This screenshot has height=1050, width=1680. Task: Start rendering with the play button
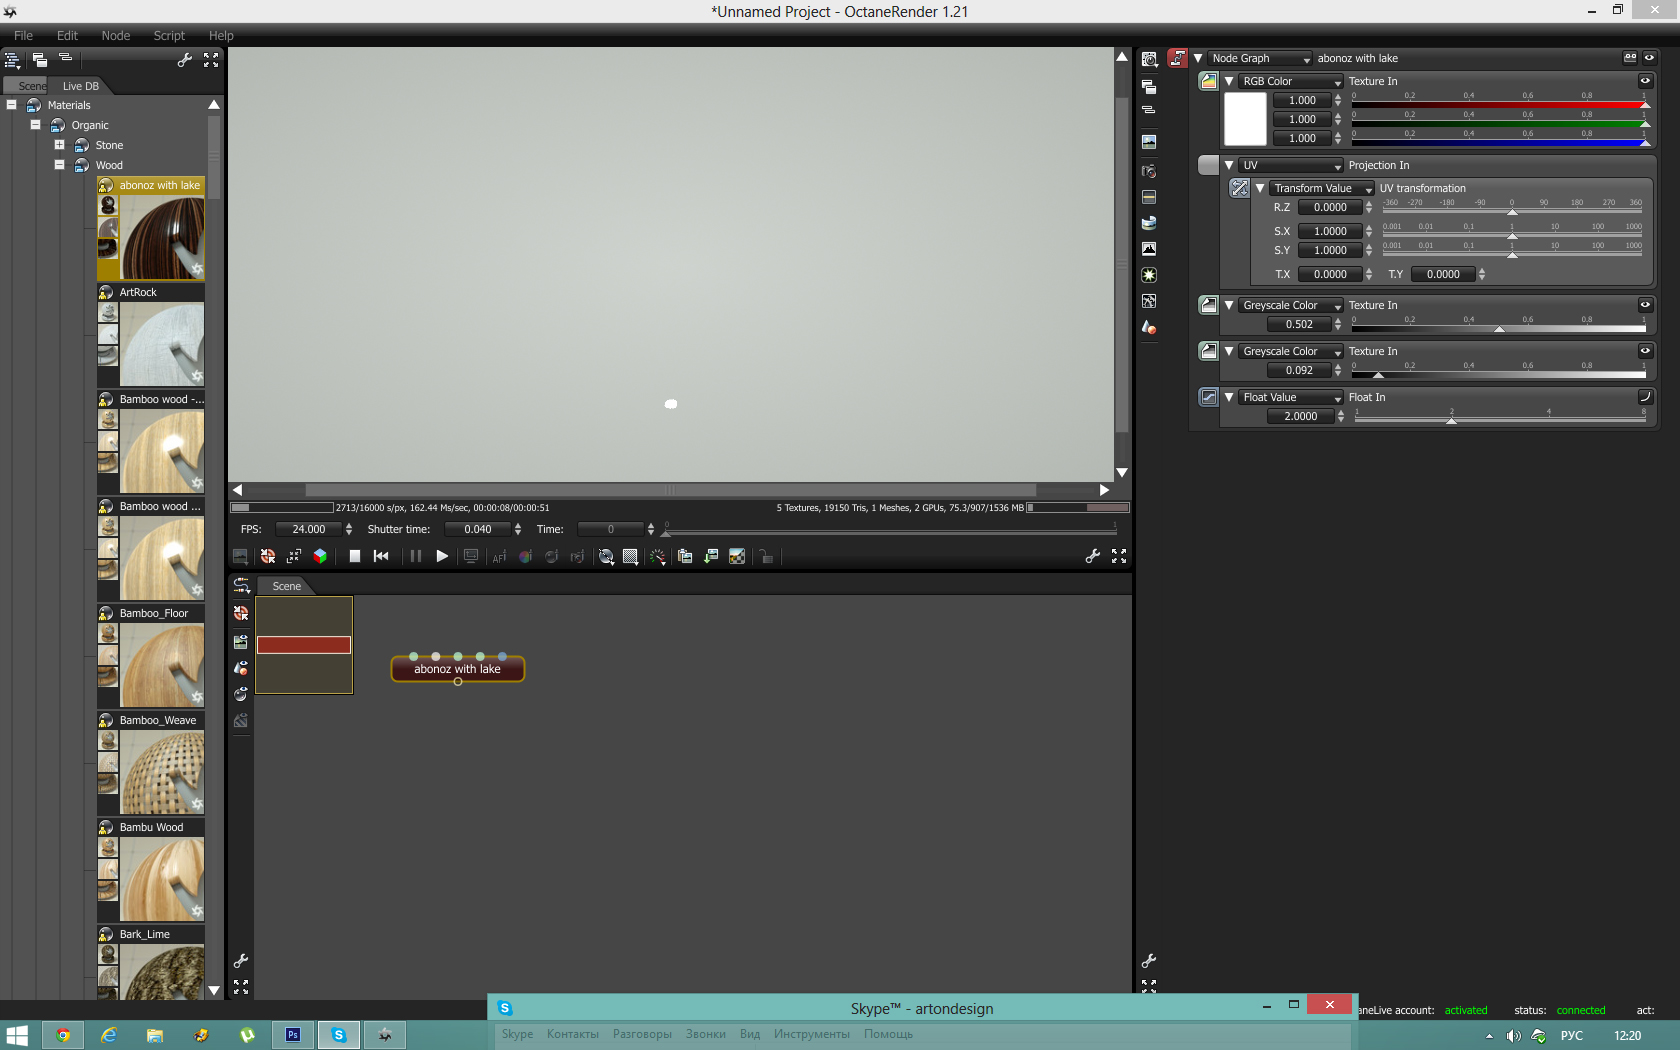tap(442, 556)
